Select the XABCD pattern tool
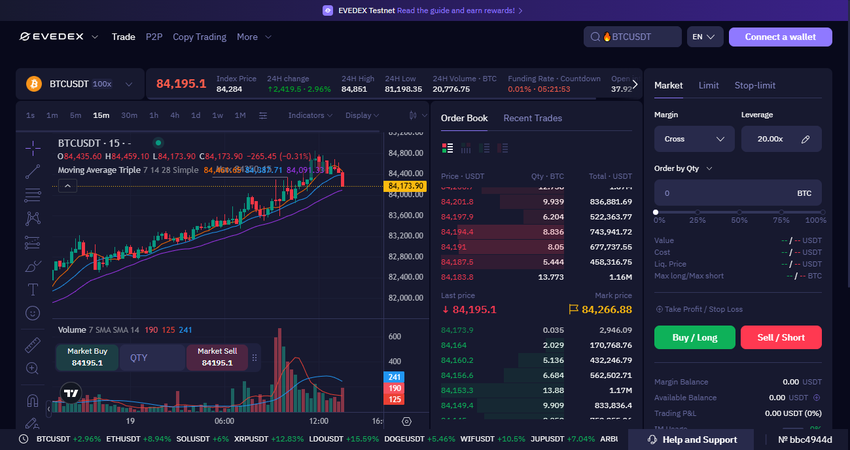The height and width of the screenshot is (450, 850). (x=33, y=218)
